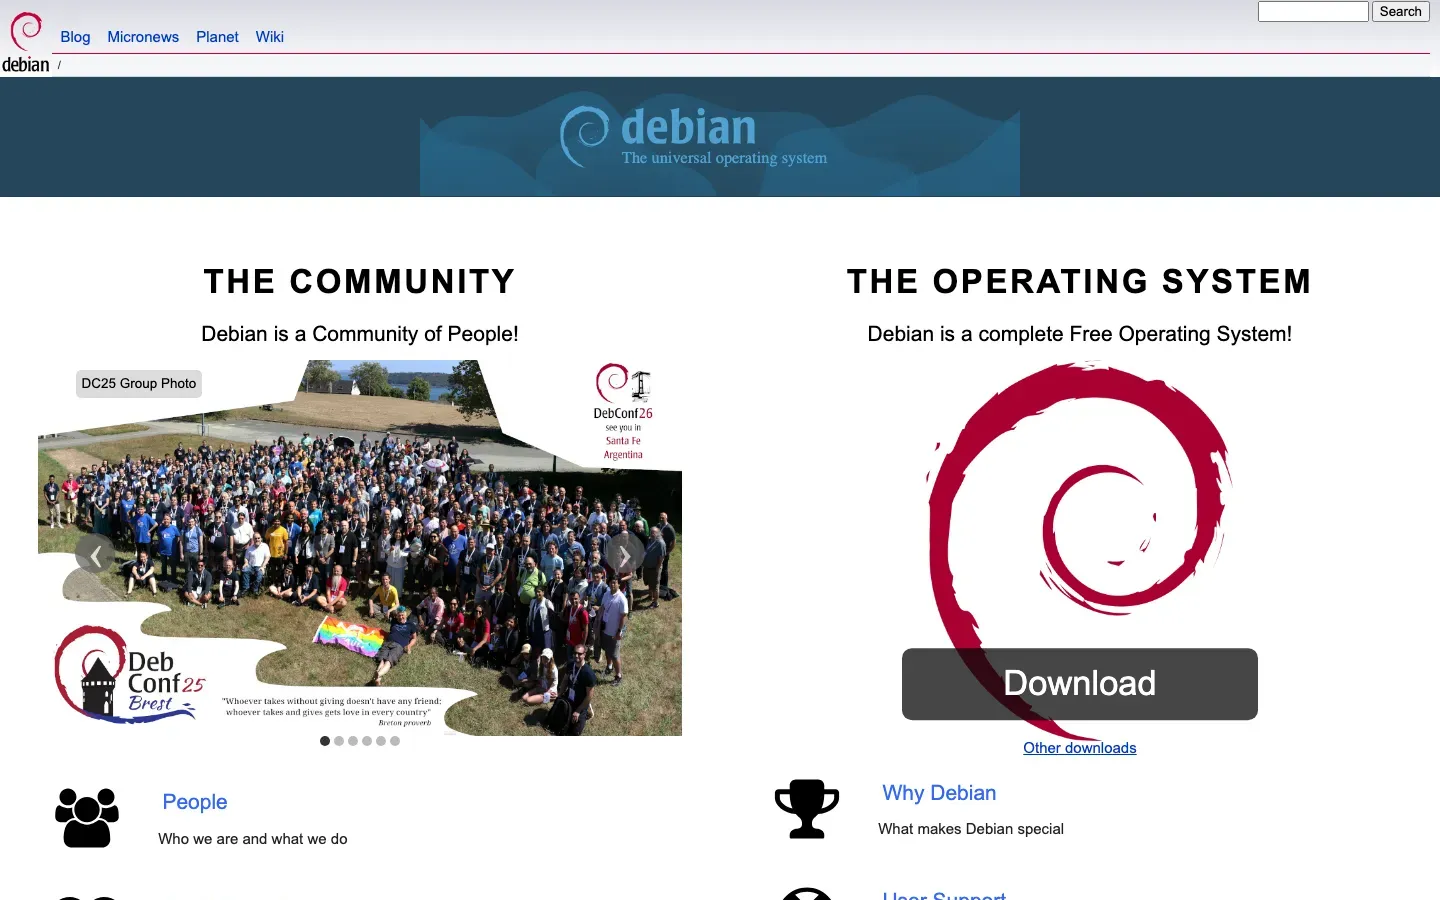The width and height of the screenshot is (1440, 900).
Task: Focus the search text field
Action: [x=1313, y=11]
